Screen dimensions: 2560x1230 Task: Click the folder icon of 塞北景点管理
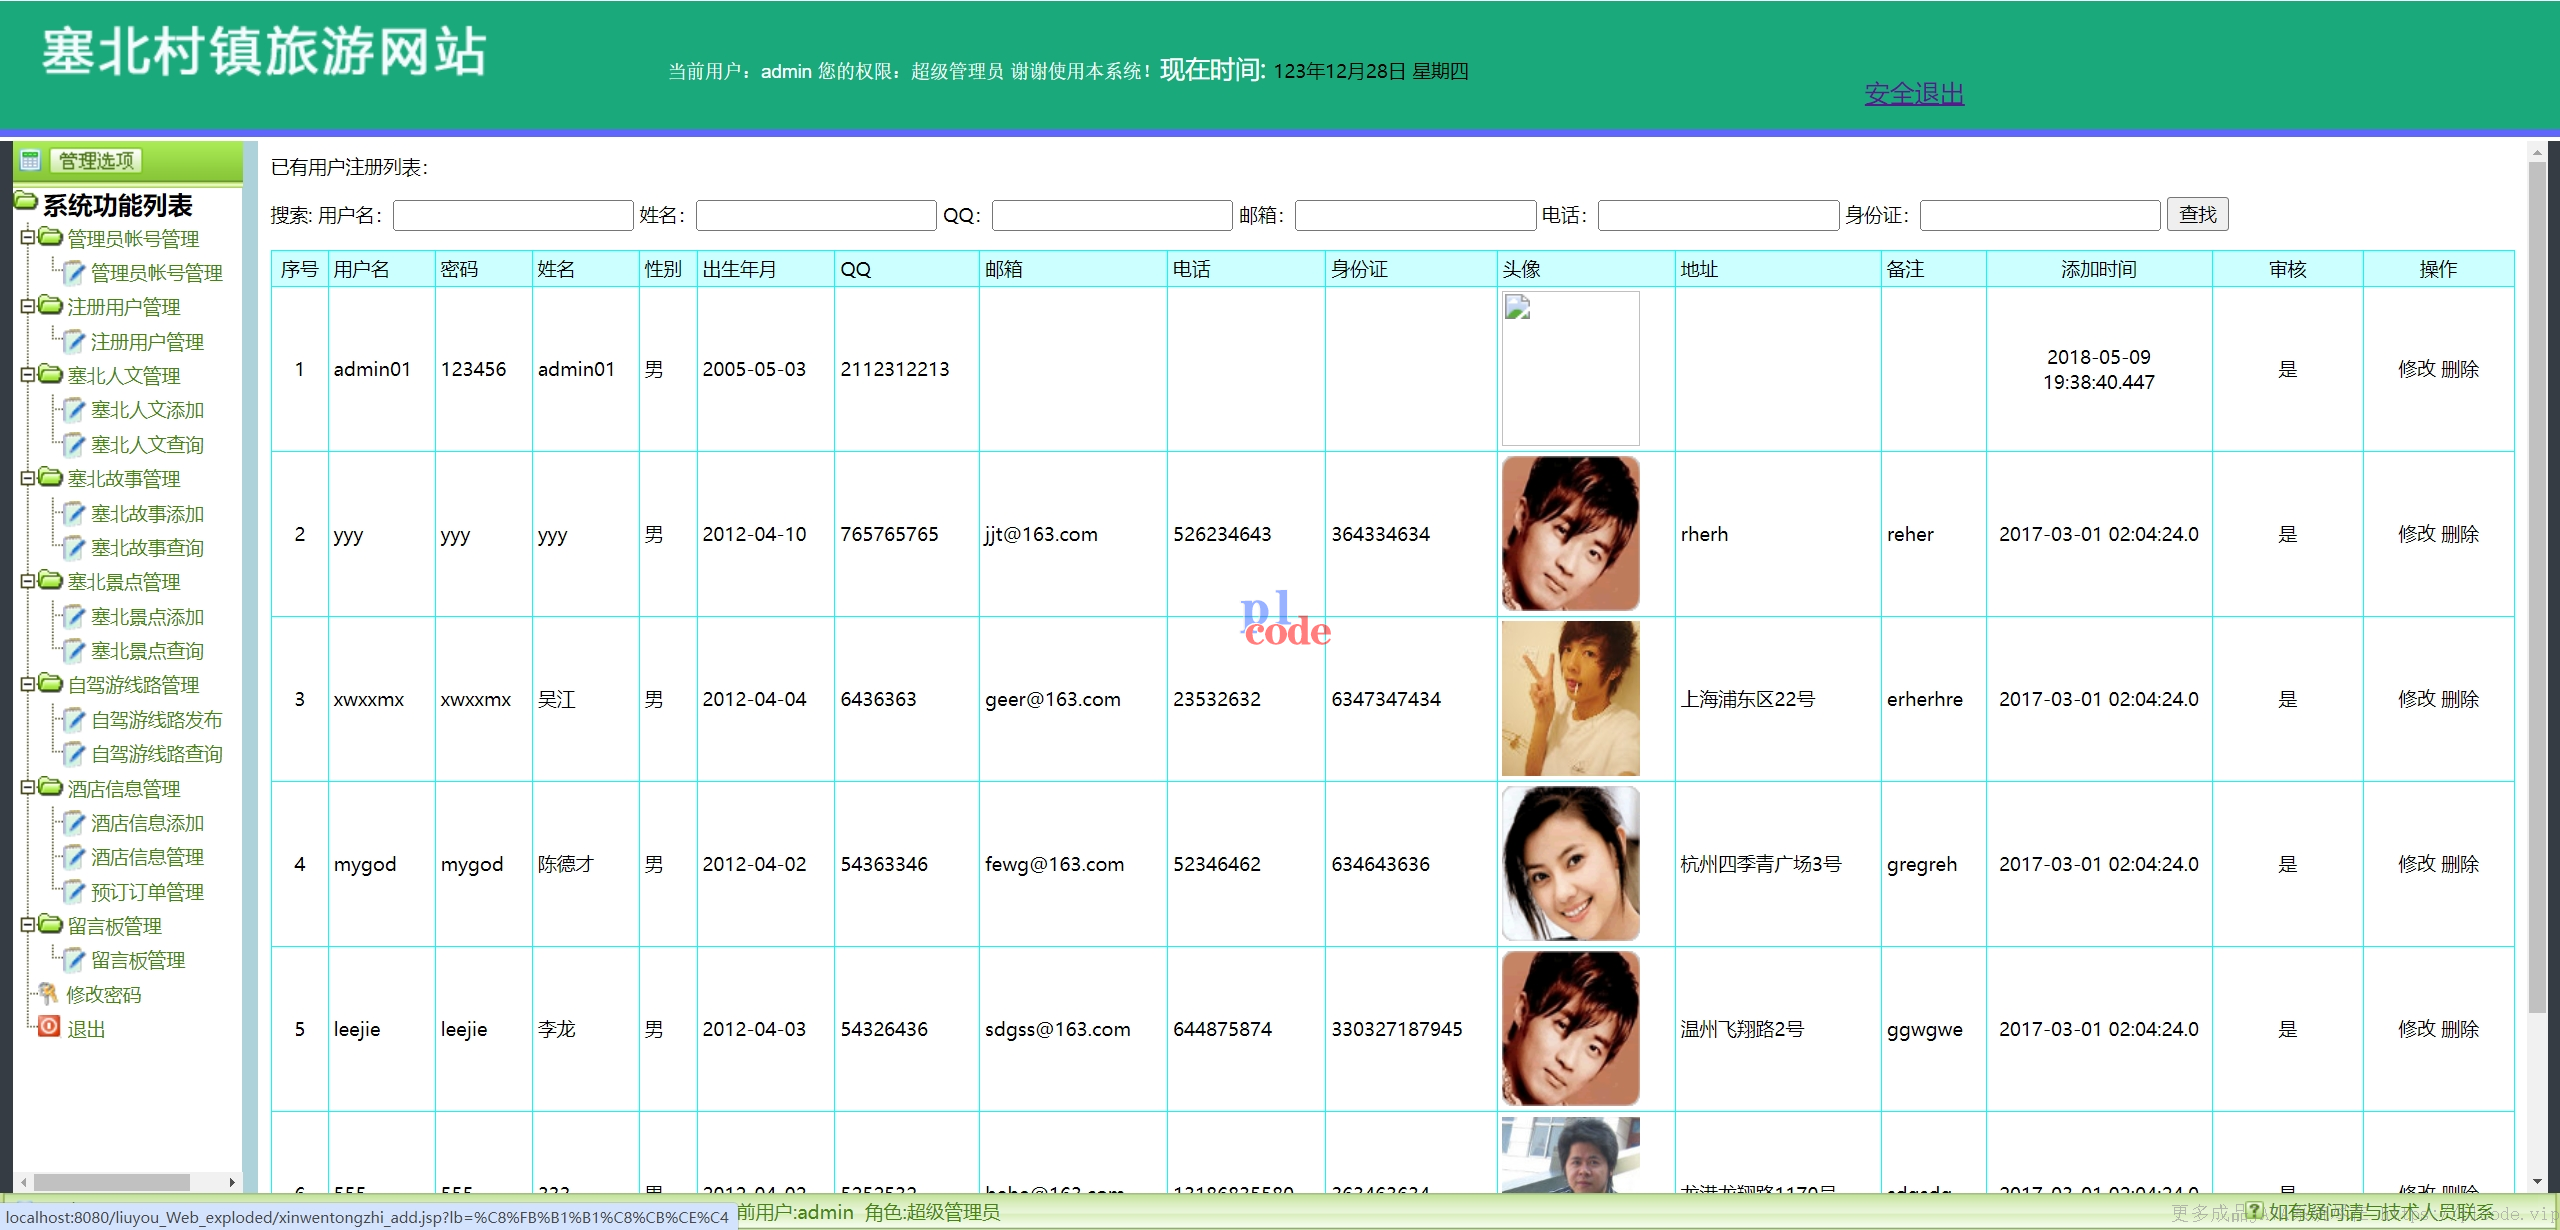pyautogui.click(x=50, y=580)
